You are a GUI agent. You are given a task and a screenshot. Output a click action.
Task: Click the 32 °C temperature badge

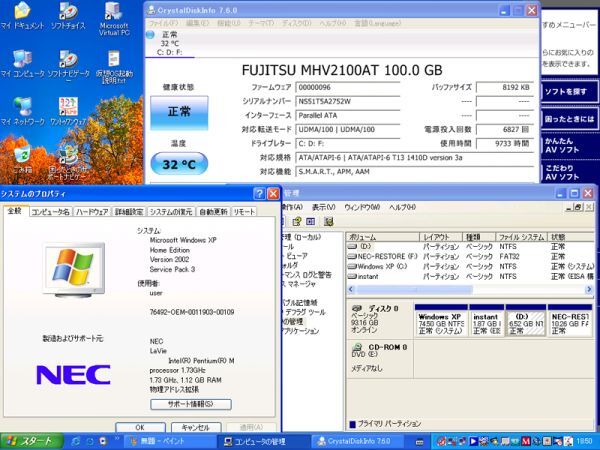[x=179, y=164]
